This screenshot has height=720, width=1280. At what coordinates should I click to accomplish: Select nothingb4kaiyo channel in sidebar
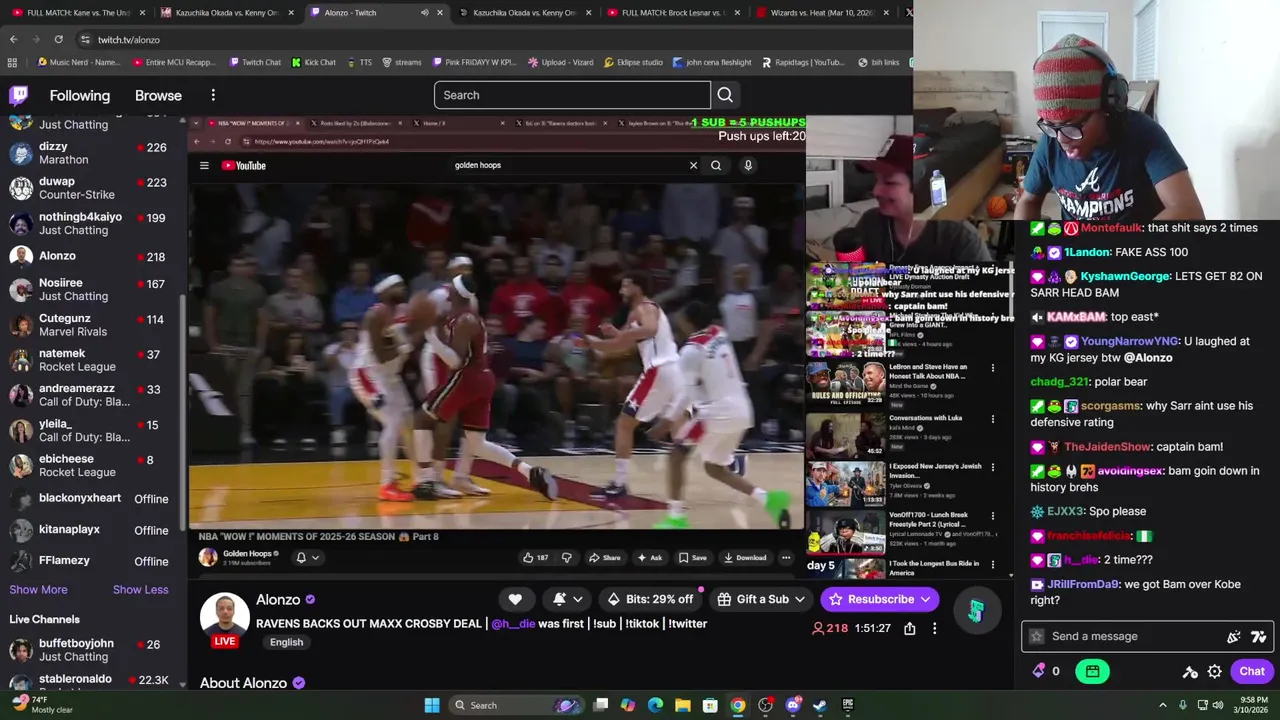93,223
